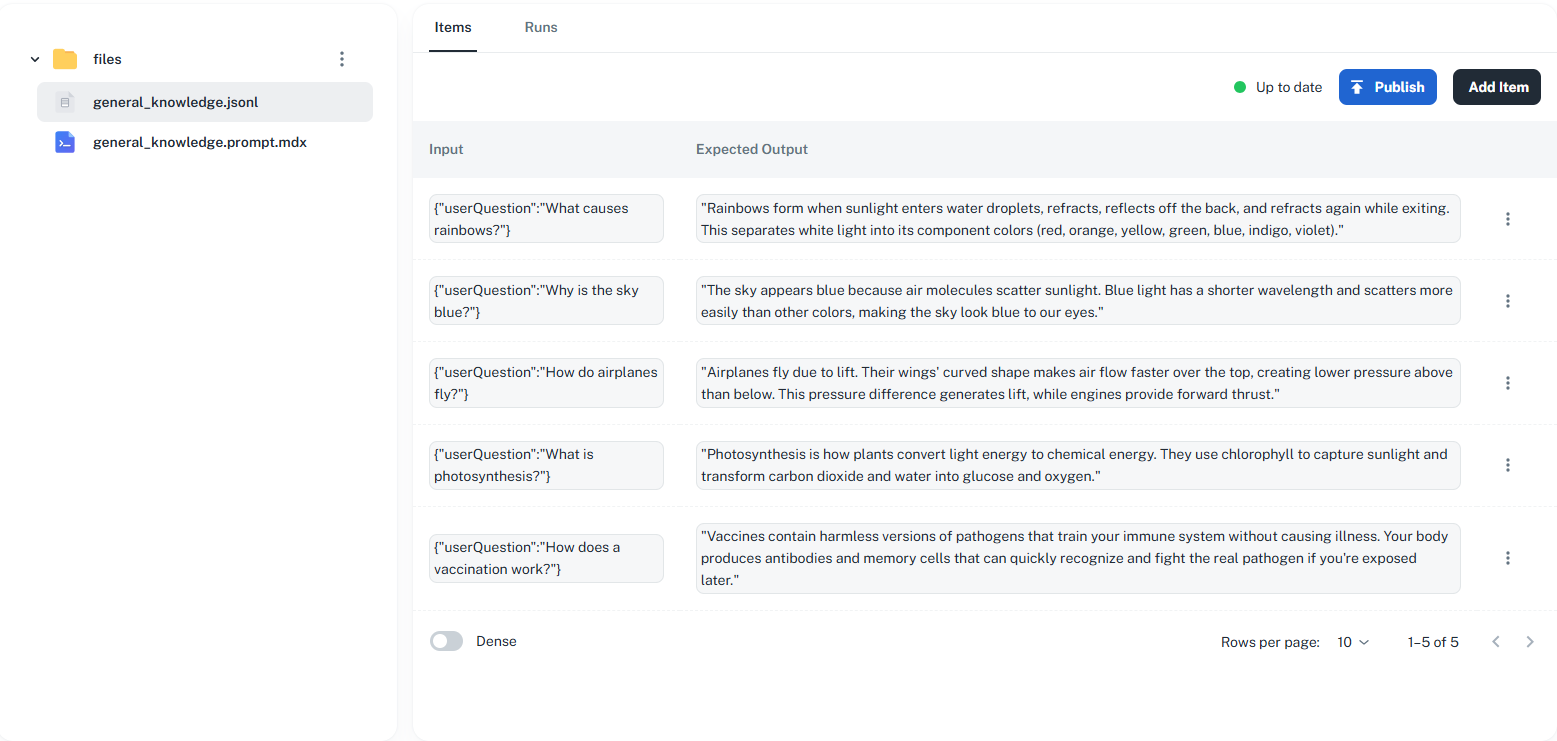Click the general_knowledge.prompt.mdx file icon
The image size is (1557, 741).
65,142
